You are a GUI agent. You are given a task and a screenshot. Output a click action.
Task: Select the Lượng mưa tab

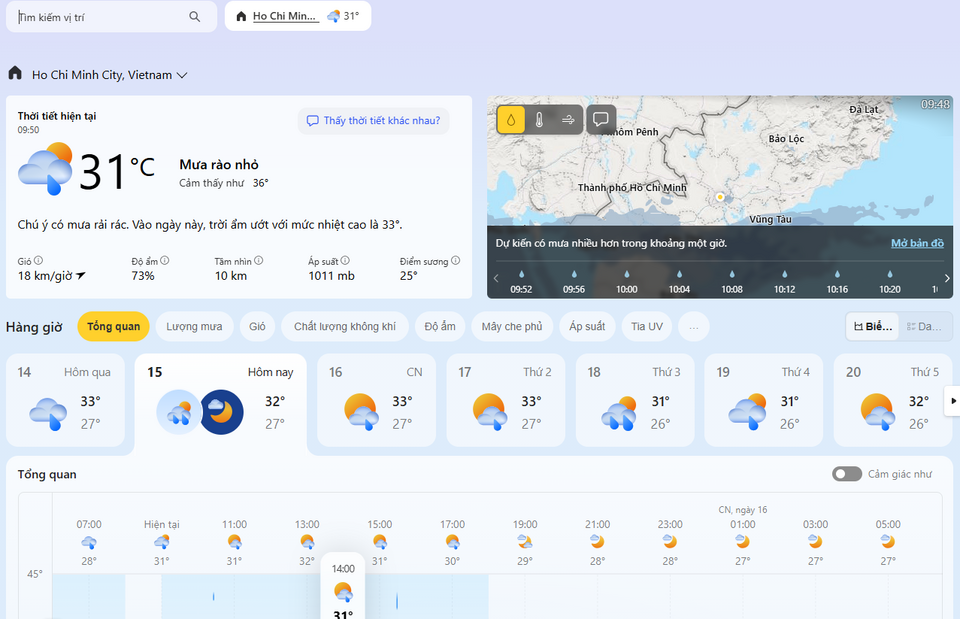tap(194, 326)
